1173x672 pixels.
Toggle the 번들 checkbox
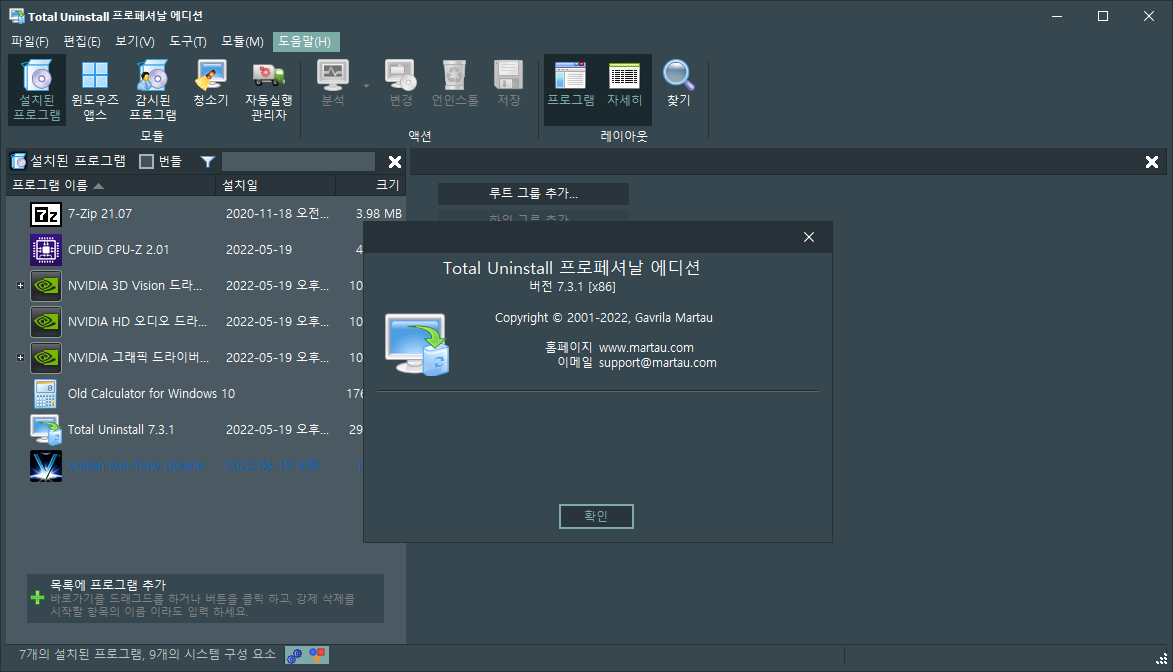click(x=147, y=162)
